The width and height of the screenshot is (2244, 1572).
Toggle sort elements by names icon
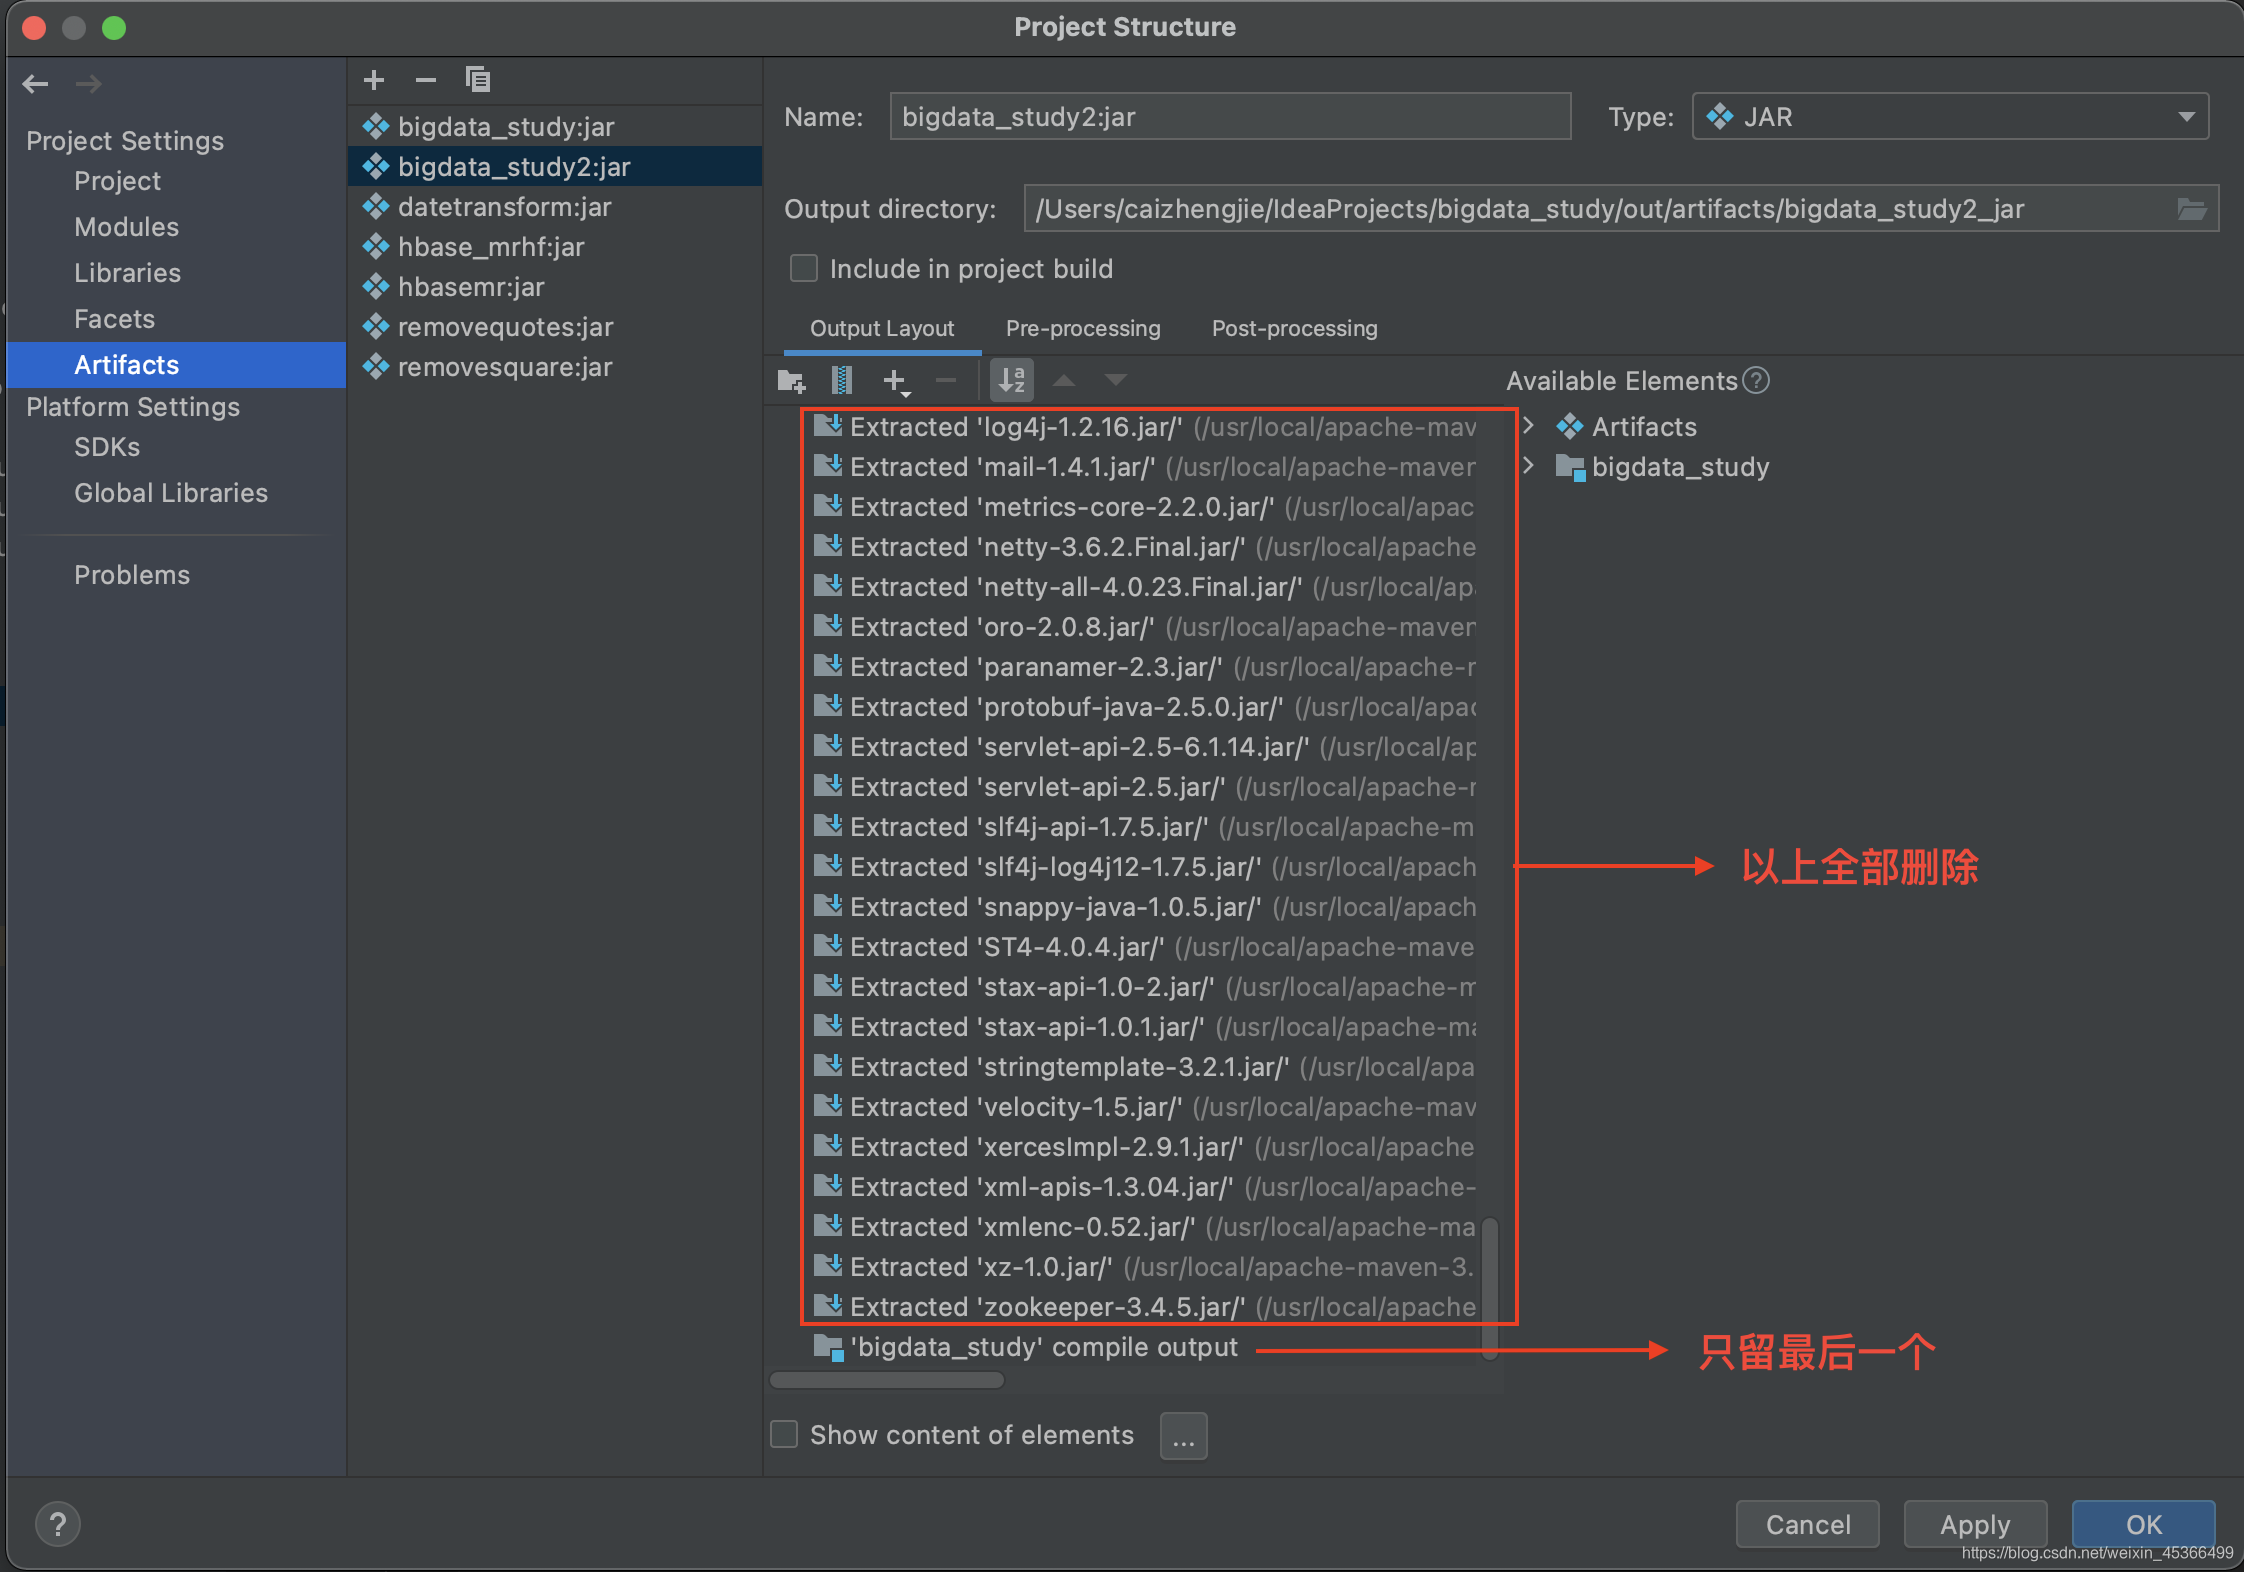(x=1012, y=381)
